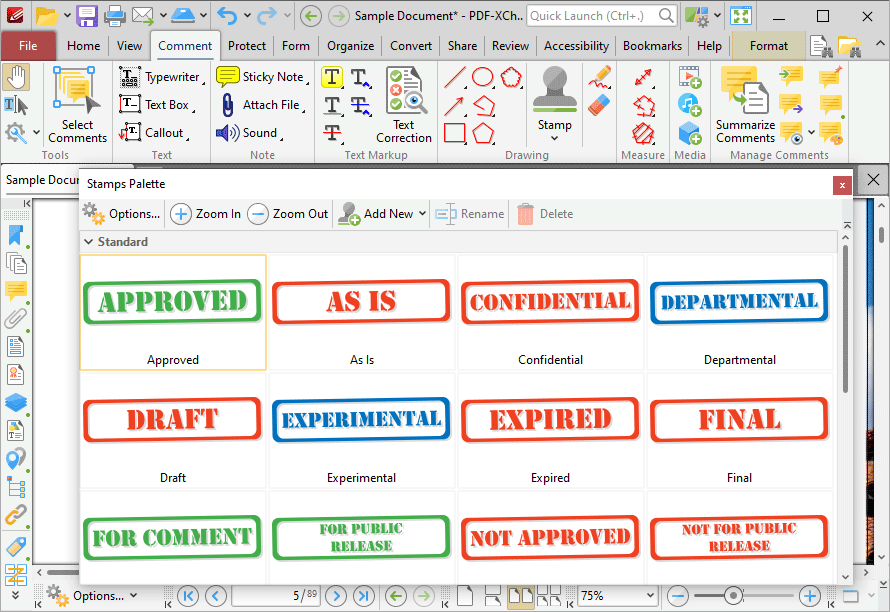This screenshot has width=890, height=612.
Task: Expand the Stamp dropdown arrow
Action: tap(555, 138)
